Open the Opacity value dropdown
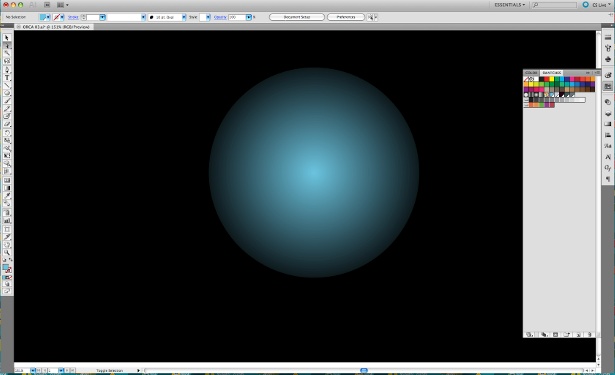Image resolution: width=615 pixels, height=375 pixels. click(249, 17)
